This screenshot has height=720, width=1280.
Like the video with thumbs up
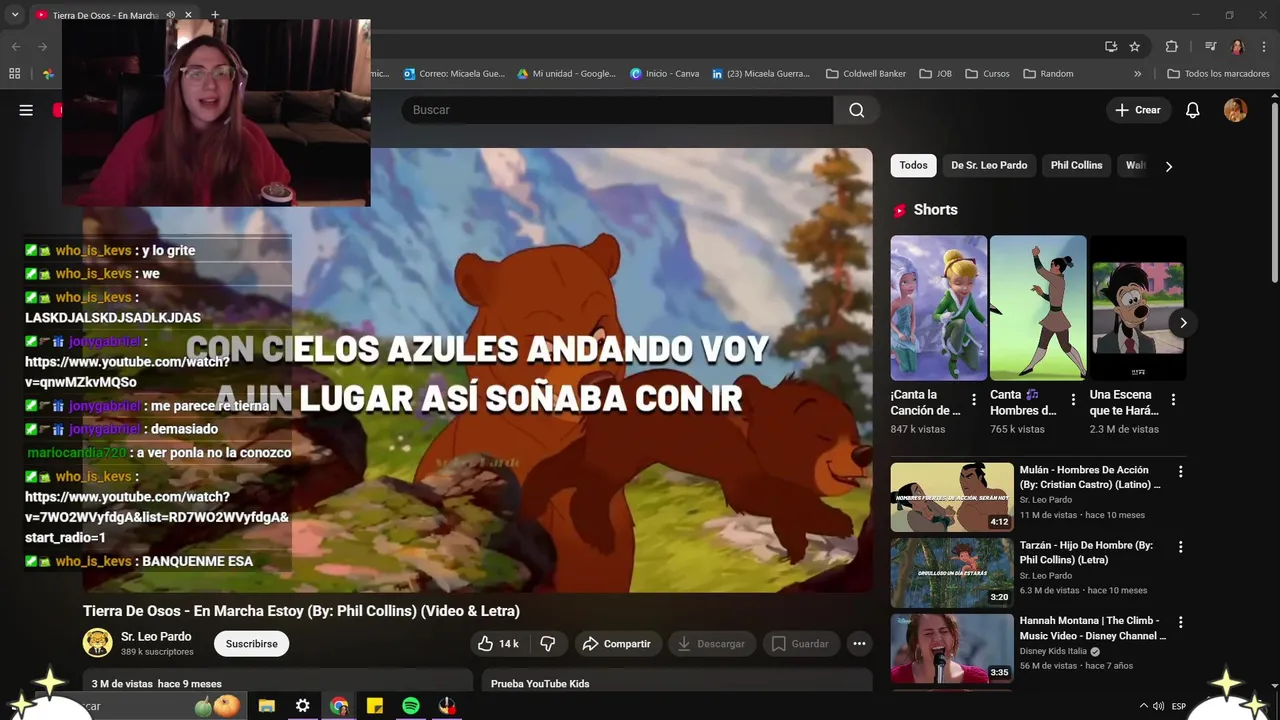(498, 644)
